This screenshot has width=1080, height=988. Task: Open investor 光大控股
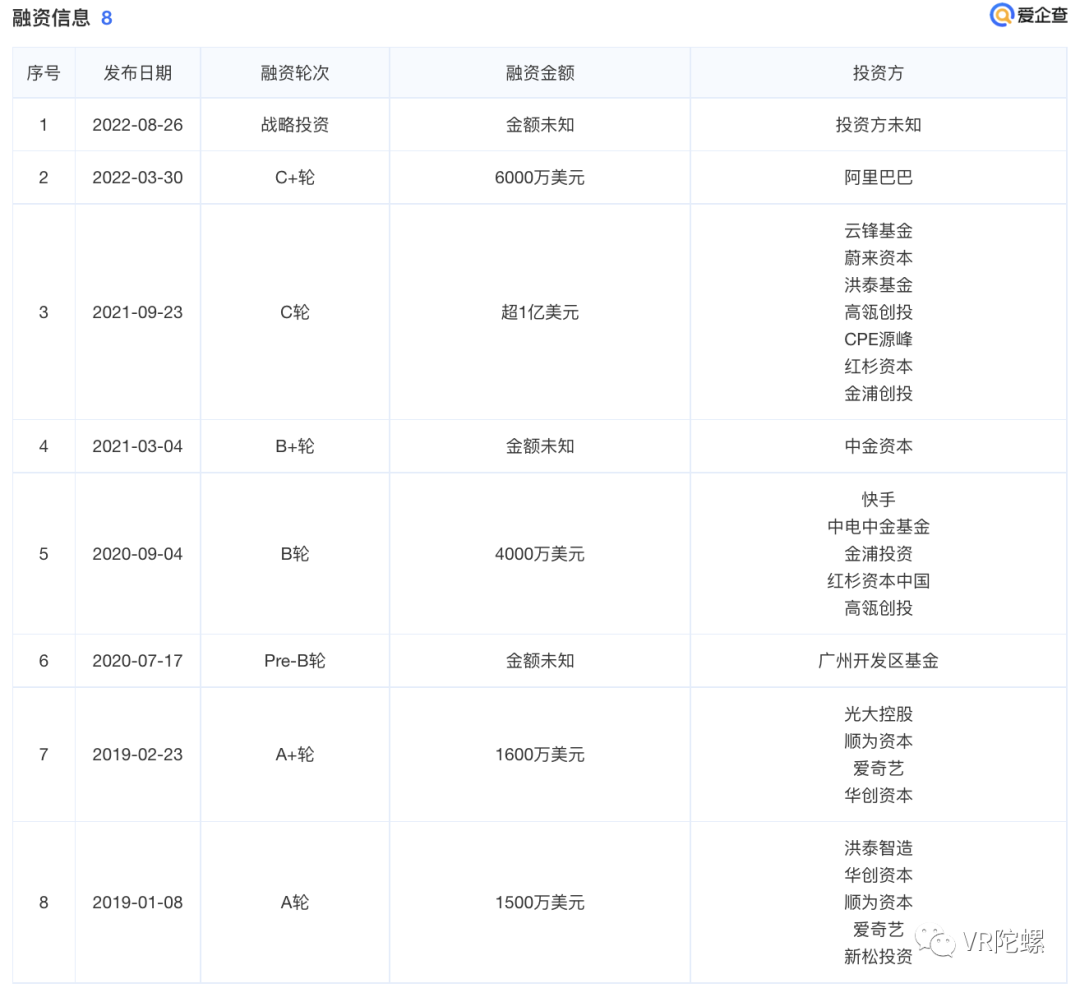(x=878, y=714)
